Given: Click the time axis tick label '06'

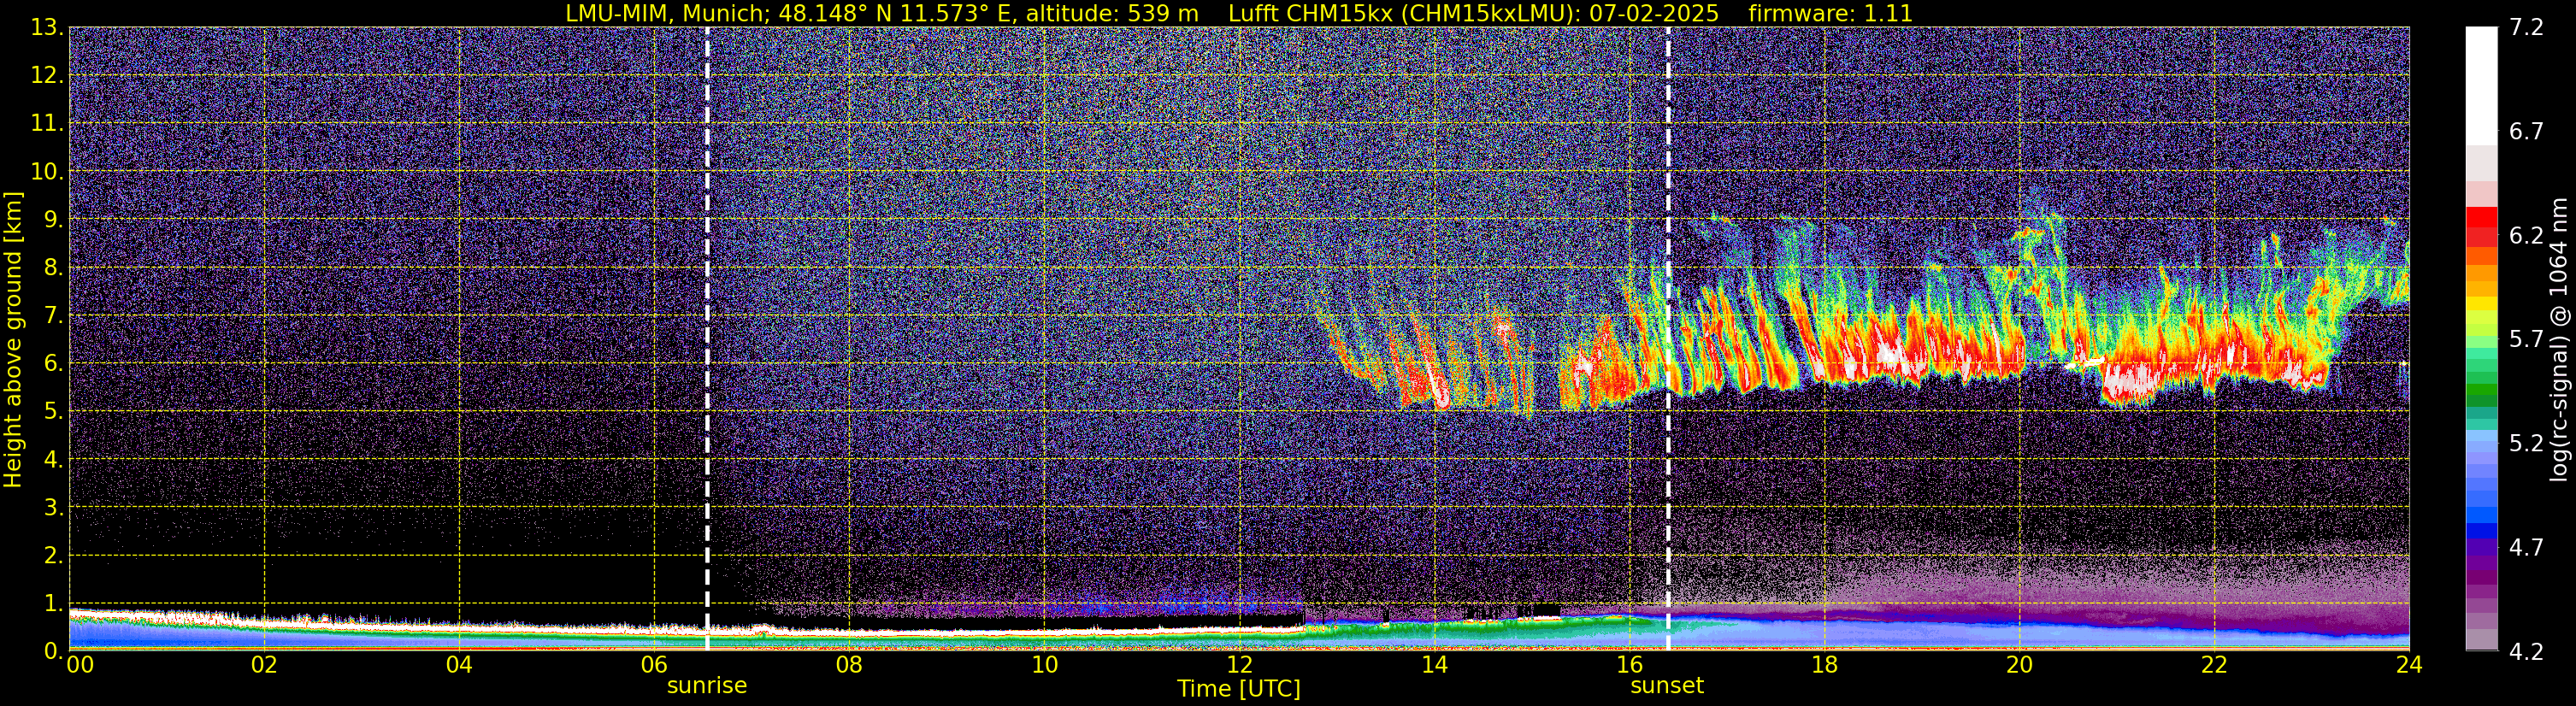Looking at the screenshot, I should [x=654, y=665].
